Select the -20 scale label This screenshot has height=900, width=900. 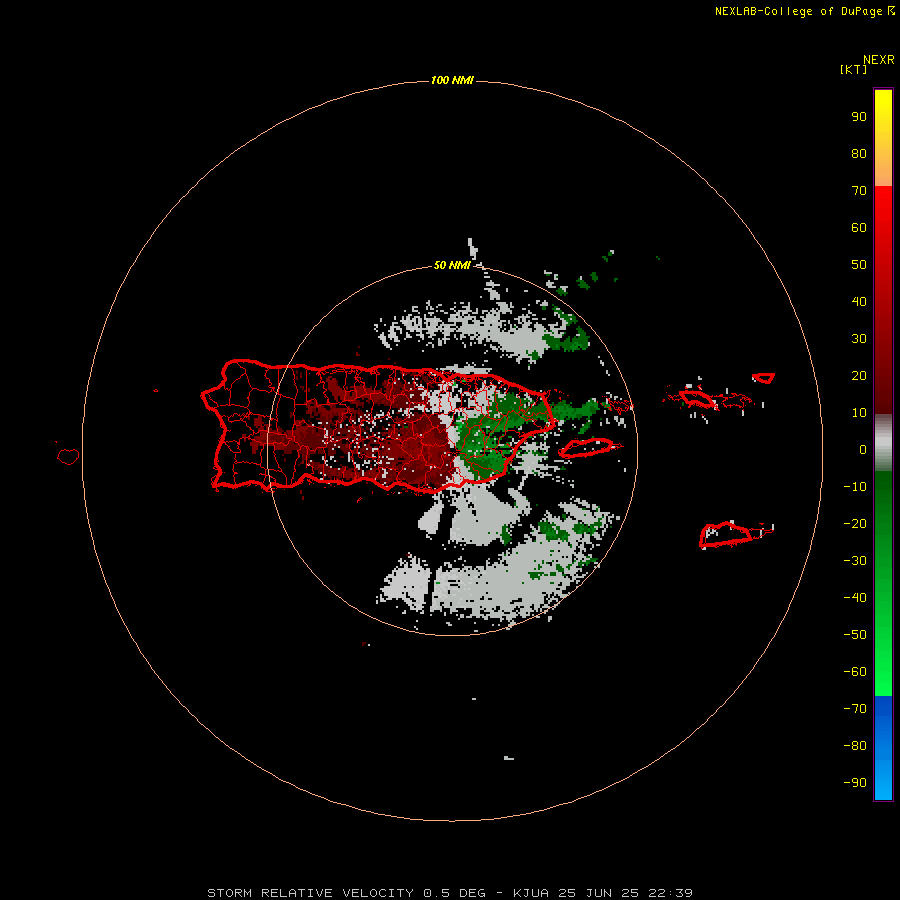point(855,523)
